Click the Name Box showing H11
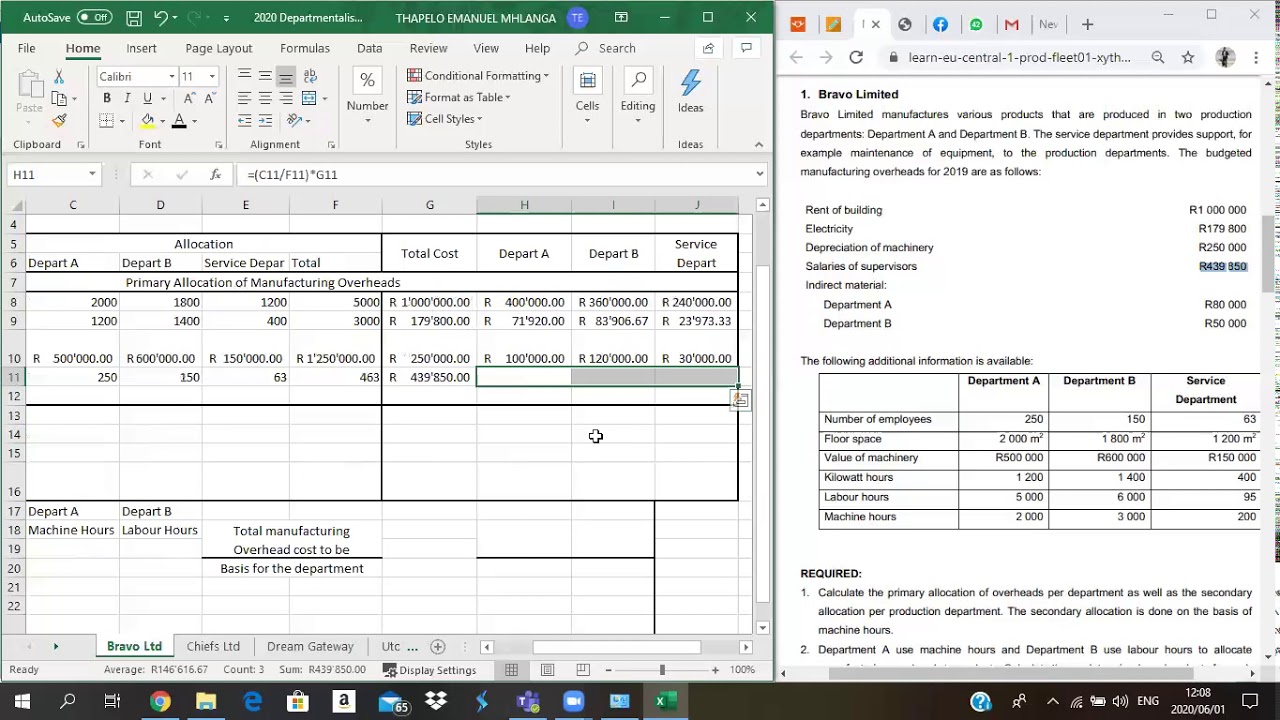This screenshot has width=1280, height=720. click(47, 174)
